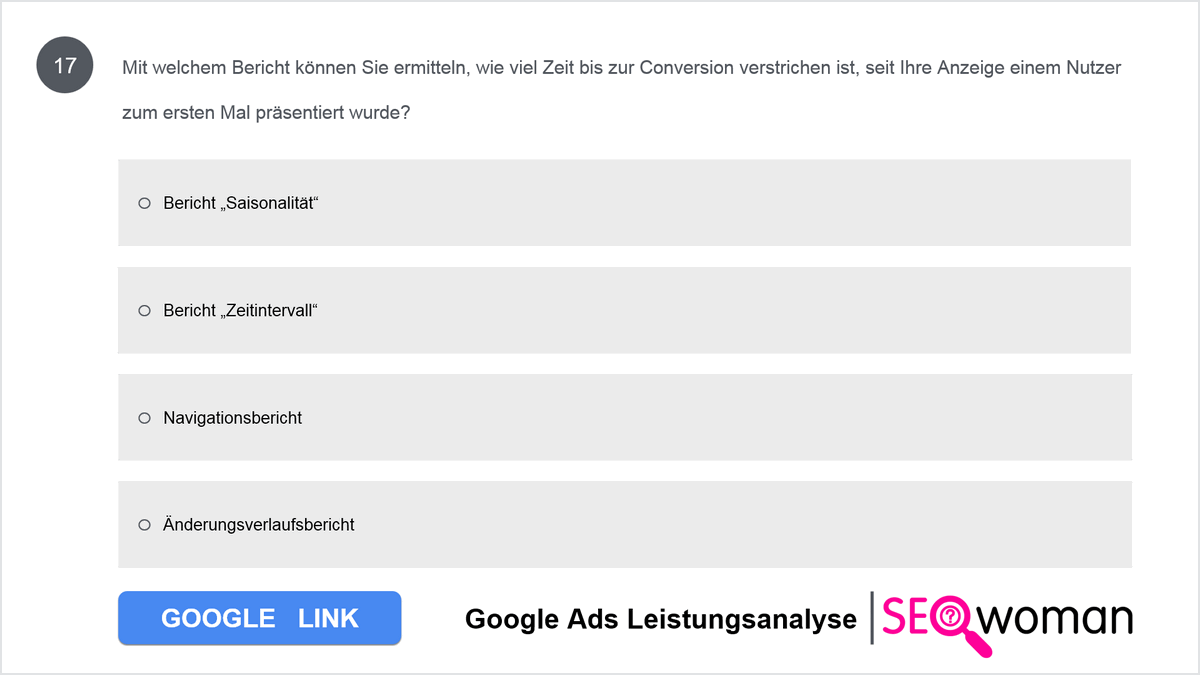Screen dimensions: 1200x675
Task: Choose the Bericht „Zeitintervall“ radio option
Action: 144,311
